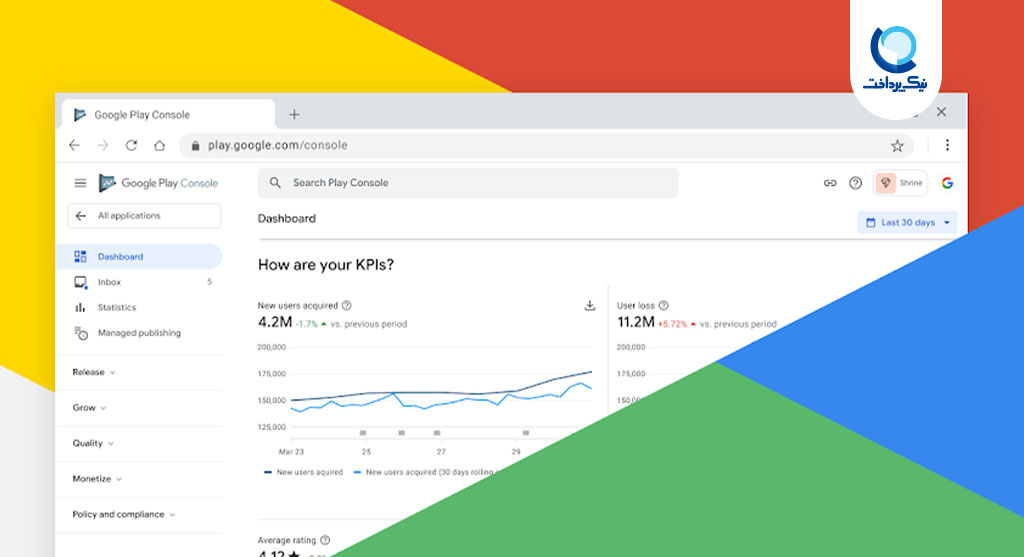Click the Dashboard grid icon in sidebar
The image size is (1024, 557).
tap(80, 257)
